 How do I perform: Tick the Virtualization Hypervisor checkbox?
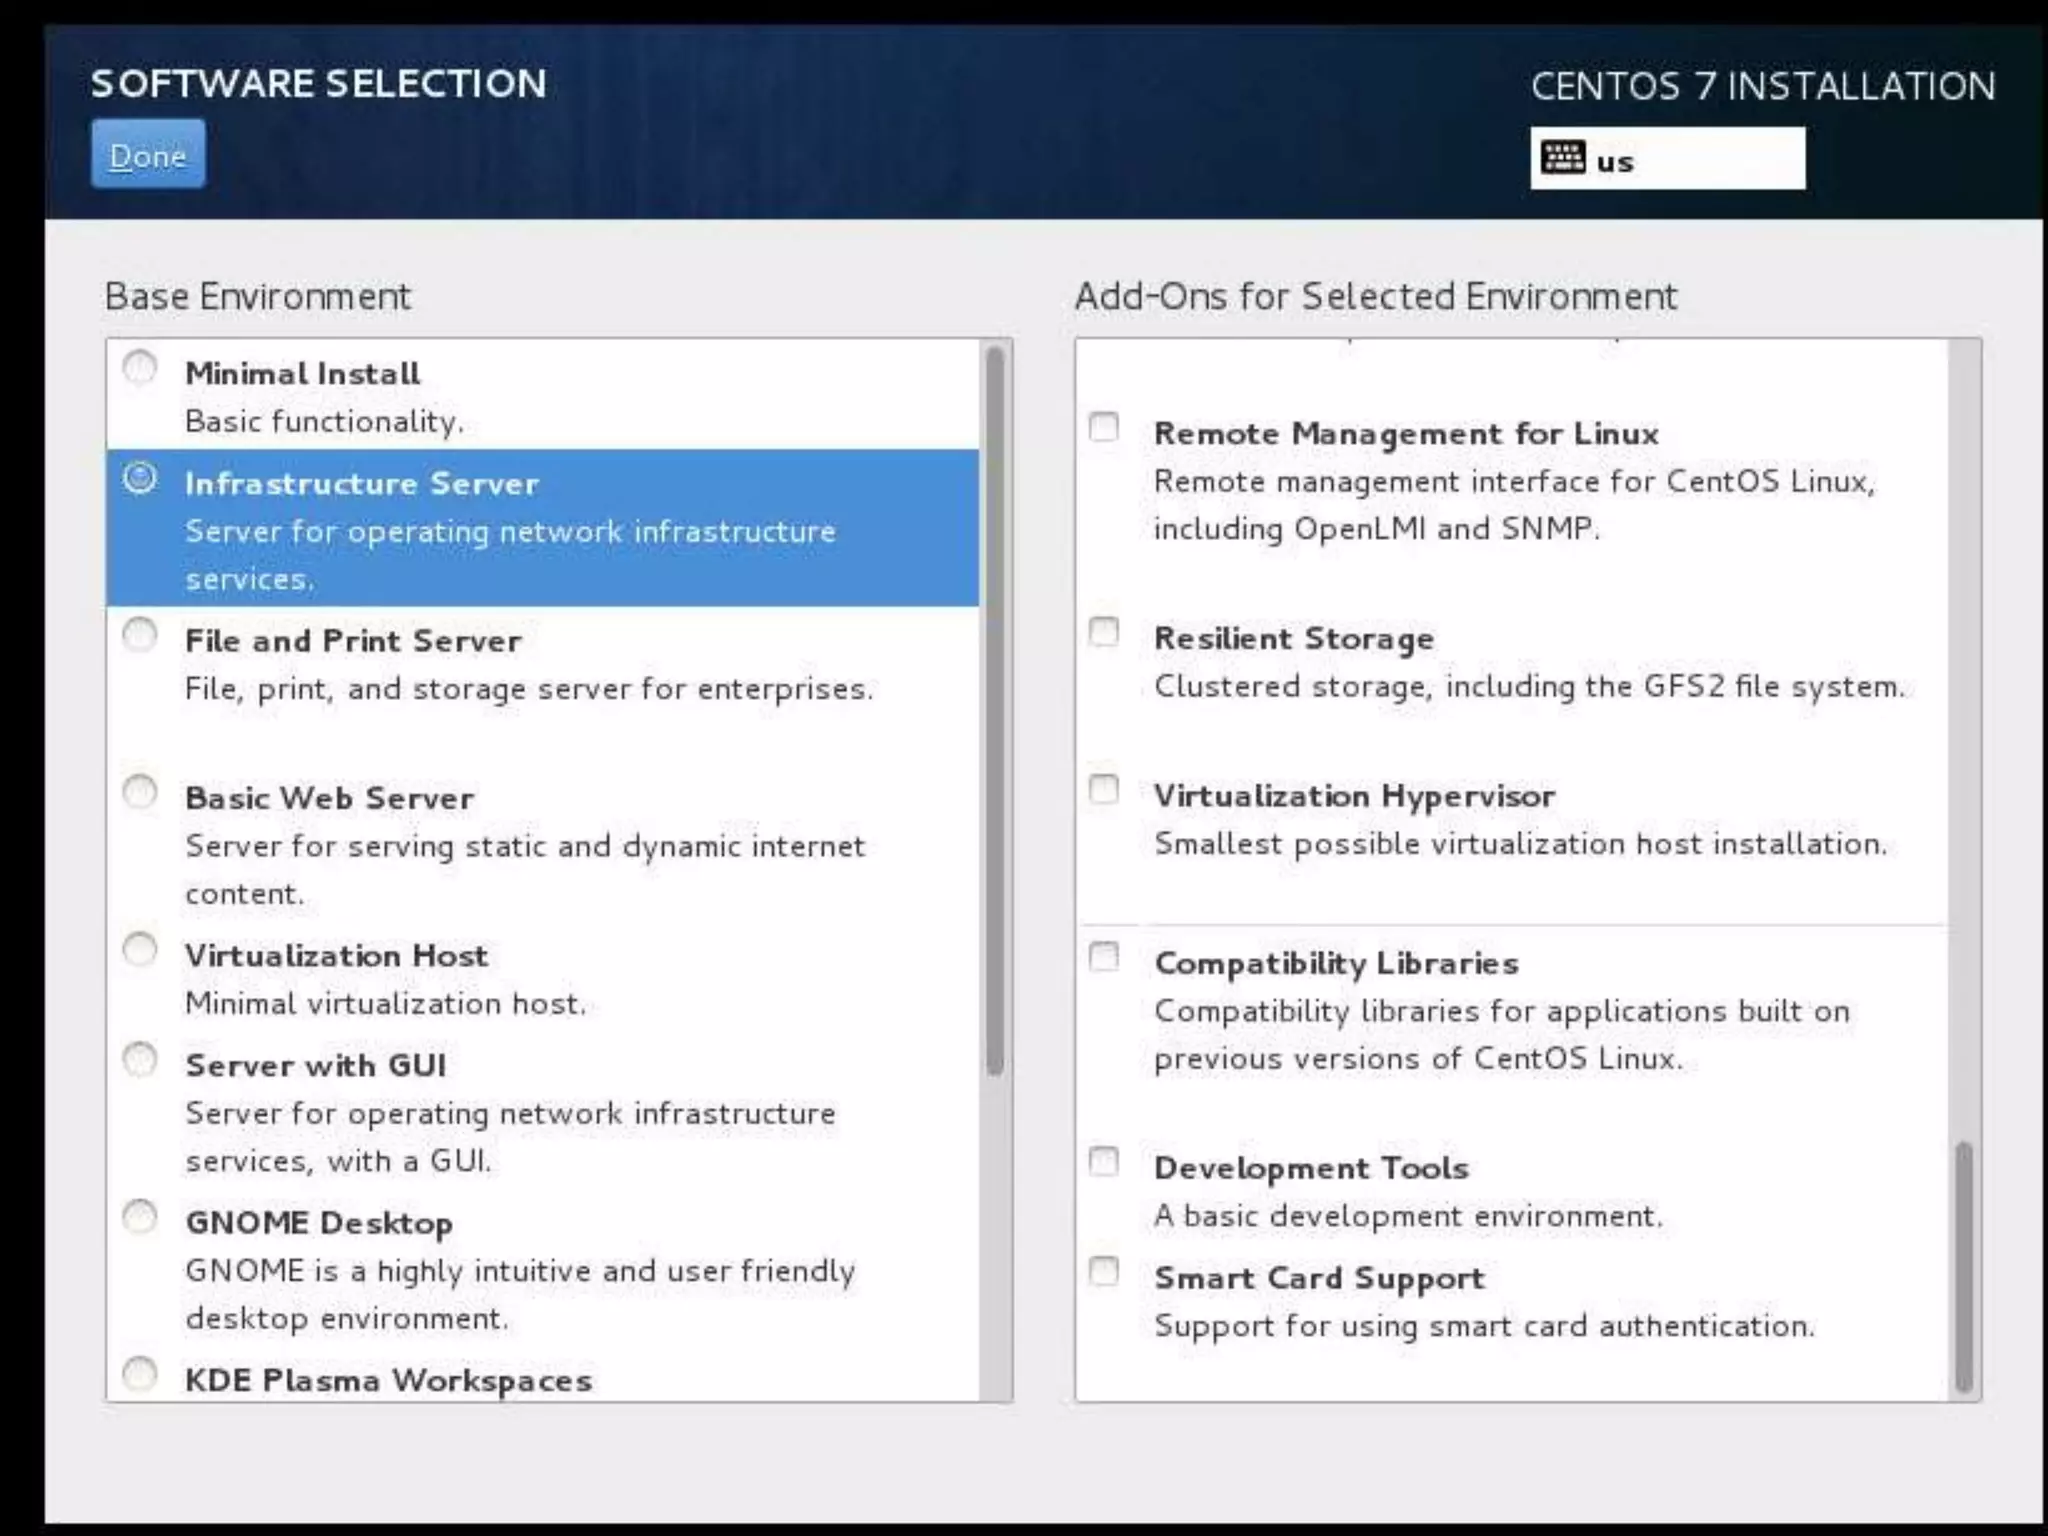(x=1104, y=790)
